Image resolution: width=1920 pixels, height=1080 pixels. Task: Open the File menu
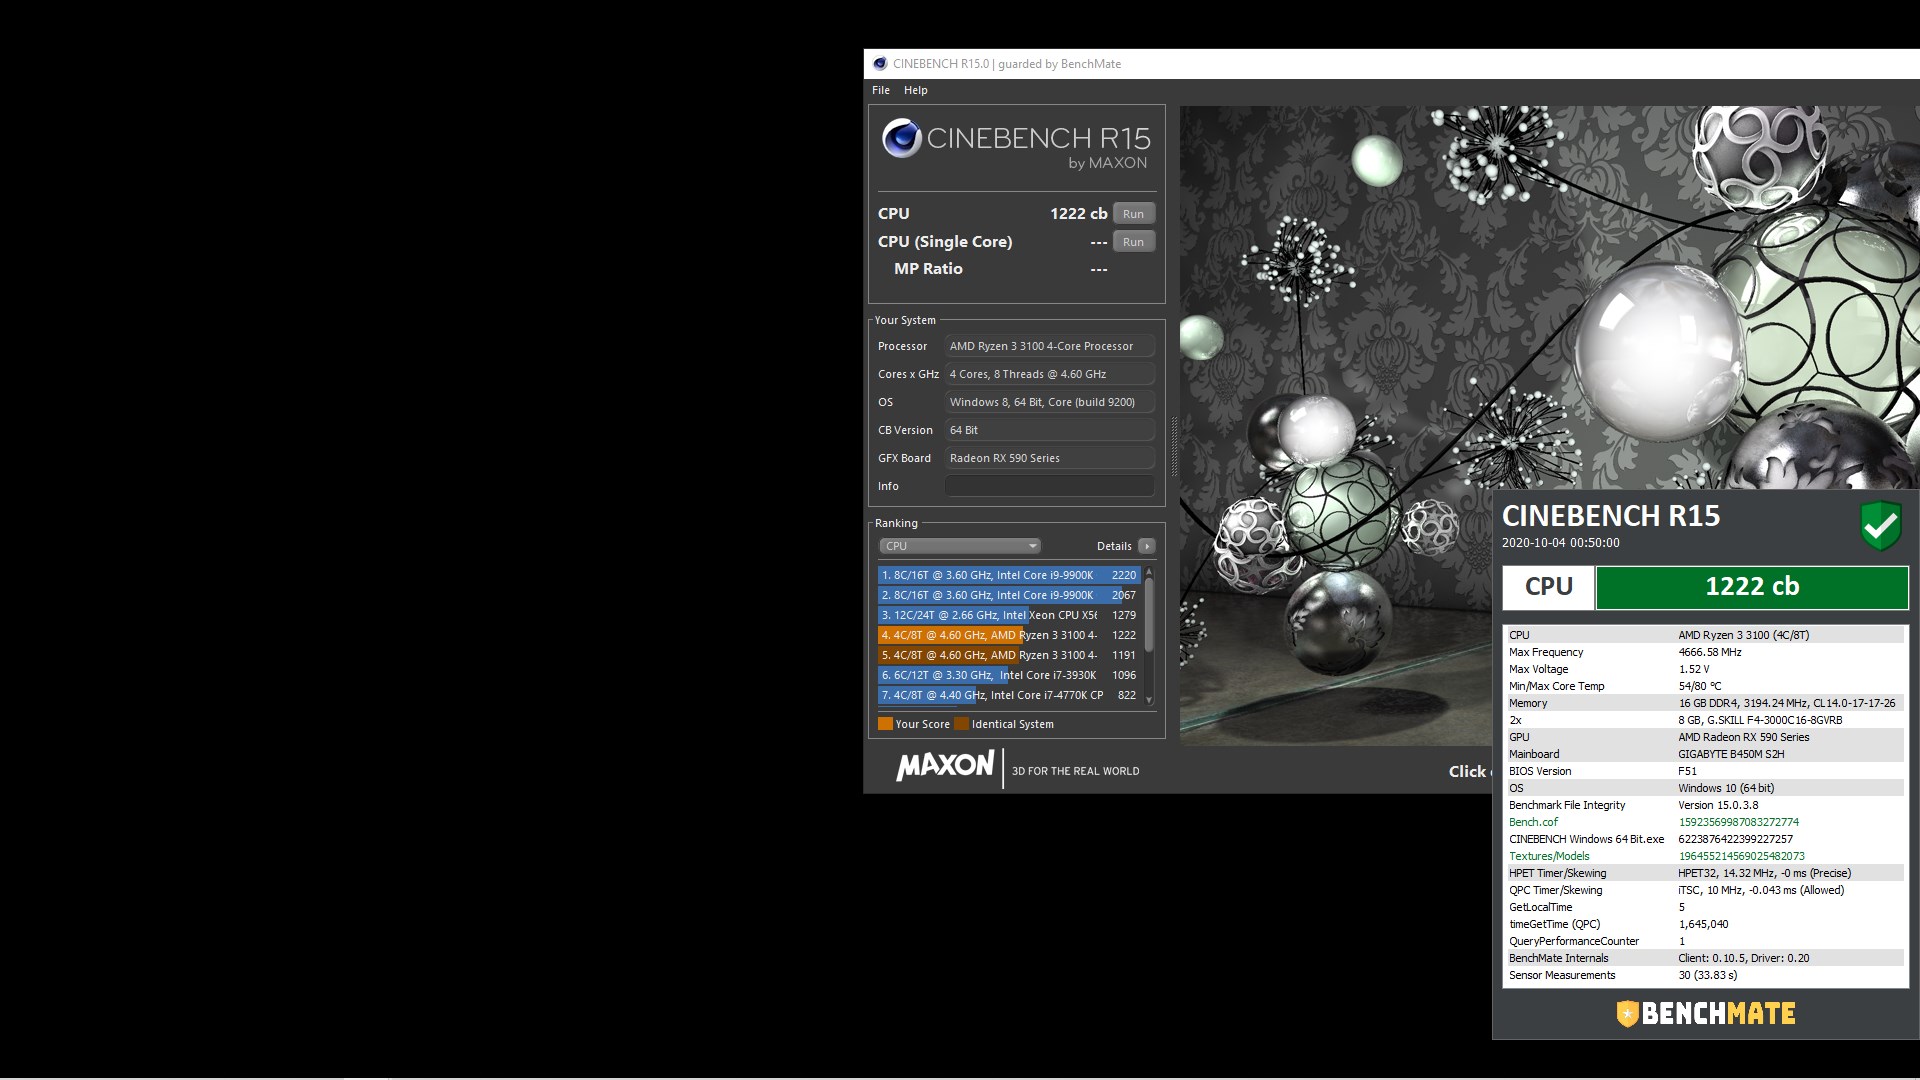click(880, 90)
